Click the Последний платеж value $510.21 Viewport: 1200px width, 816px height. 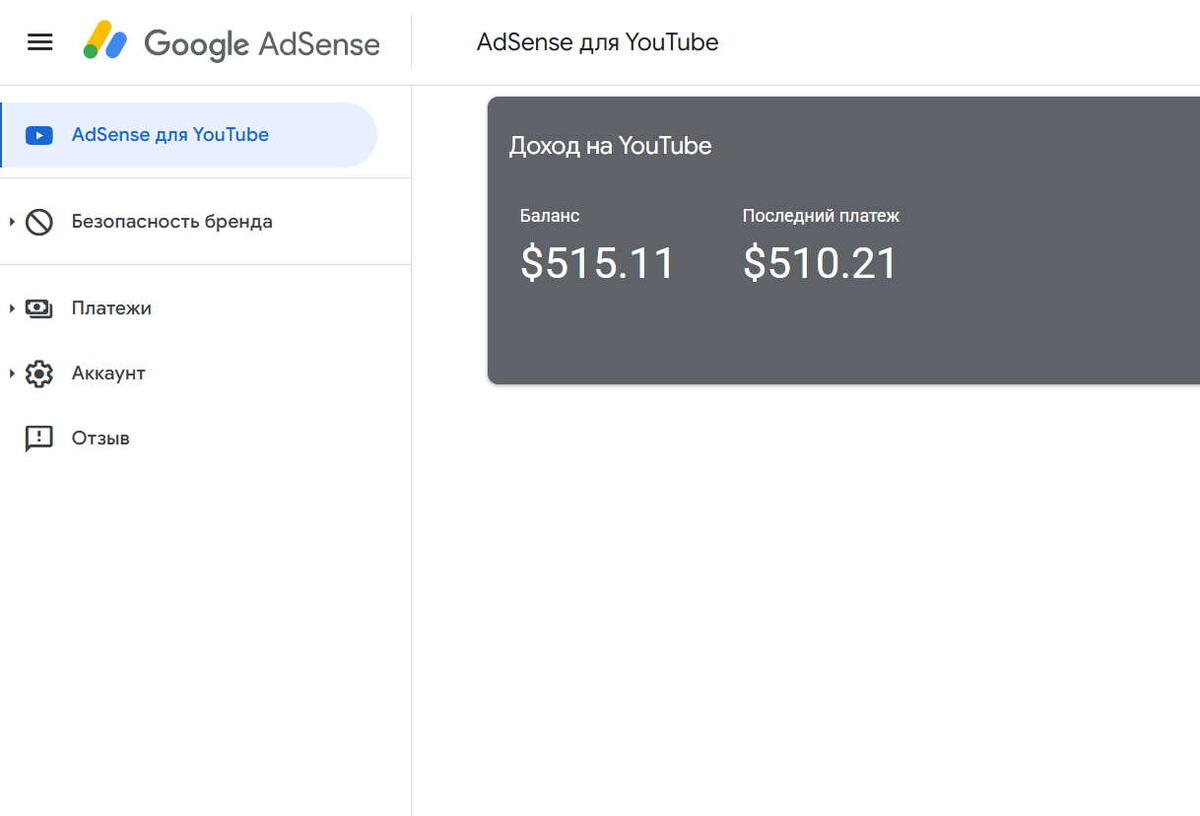point(819,263)
